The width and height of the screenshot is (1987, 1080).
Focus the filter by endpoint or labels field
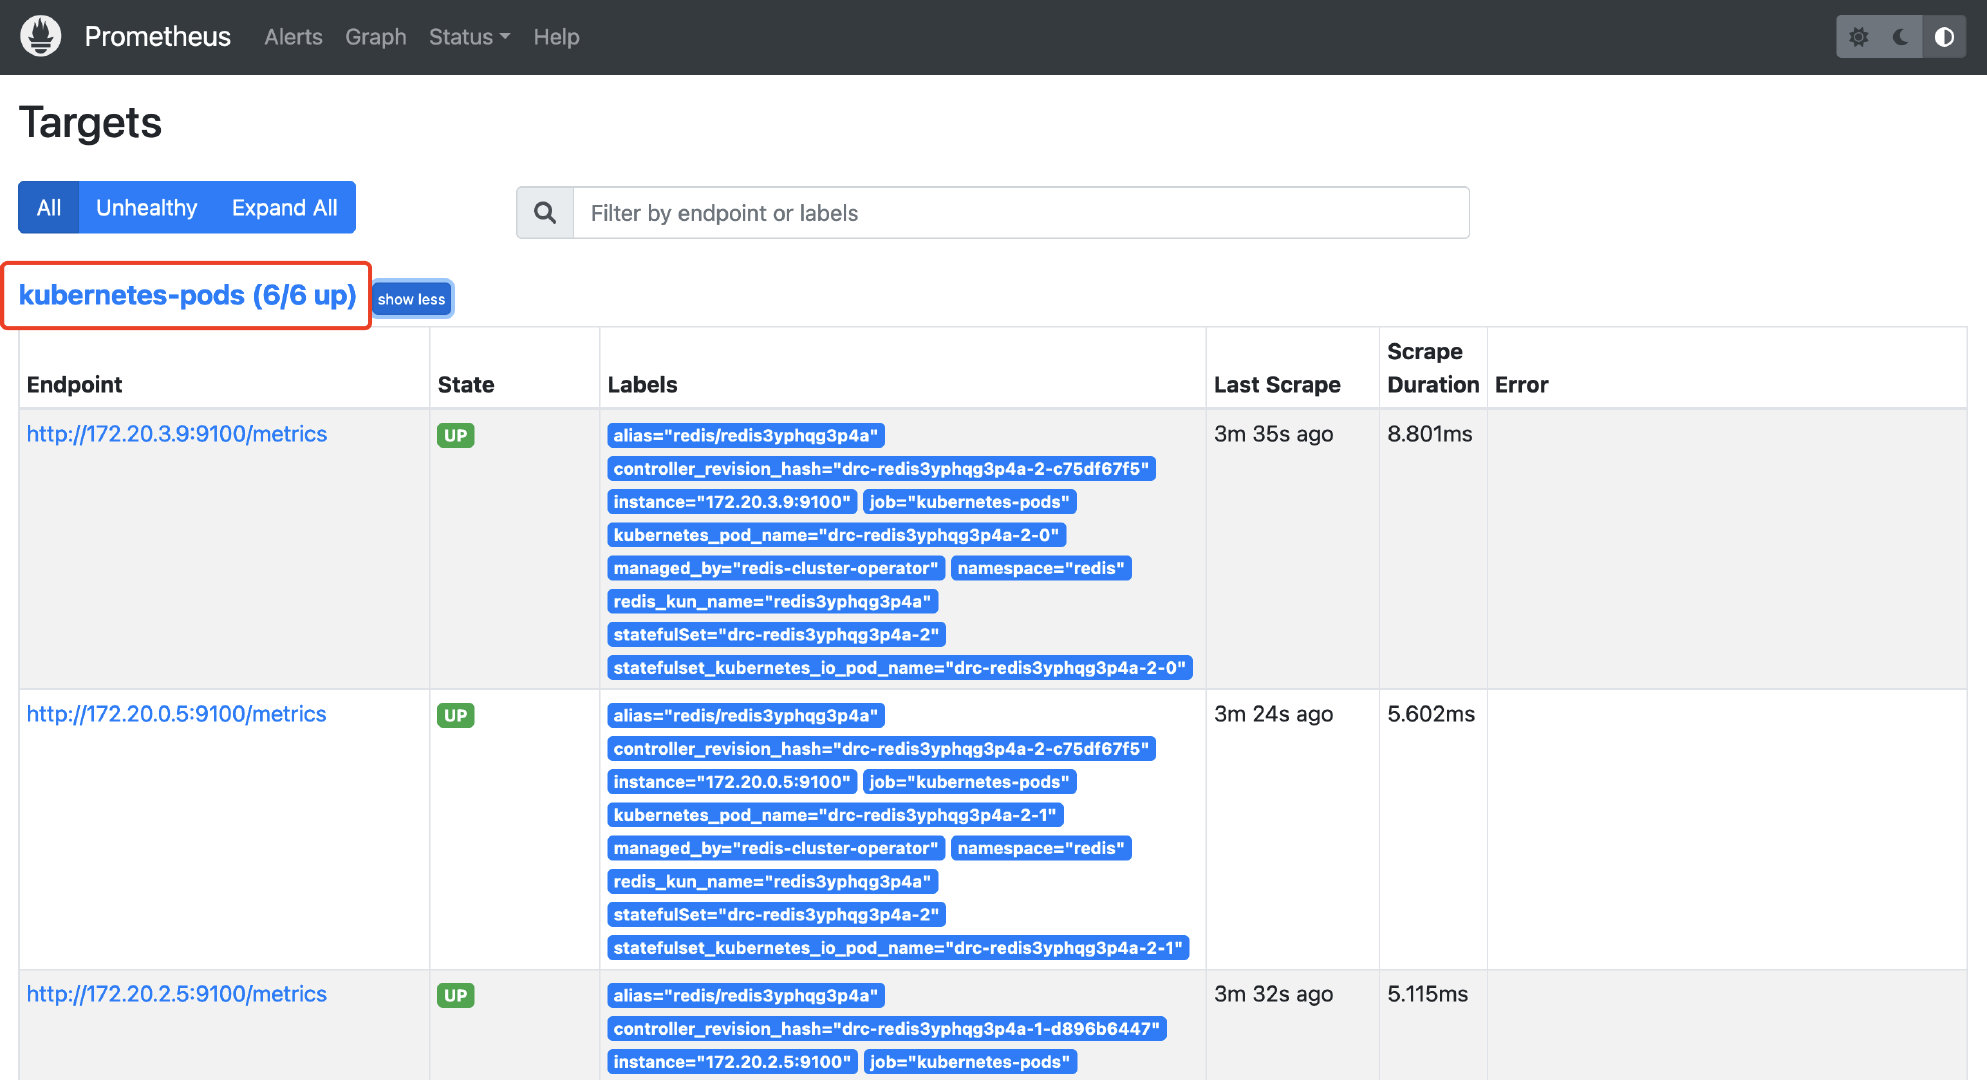point(1020,213)
